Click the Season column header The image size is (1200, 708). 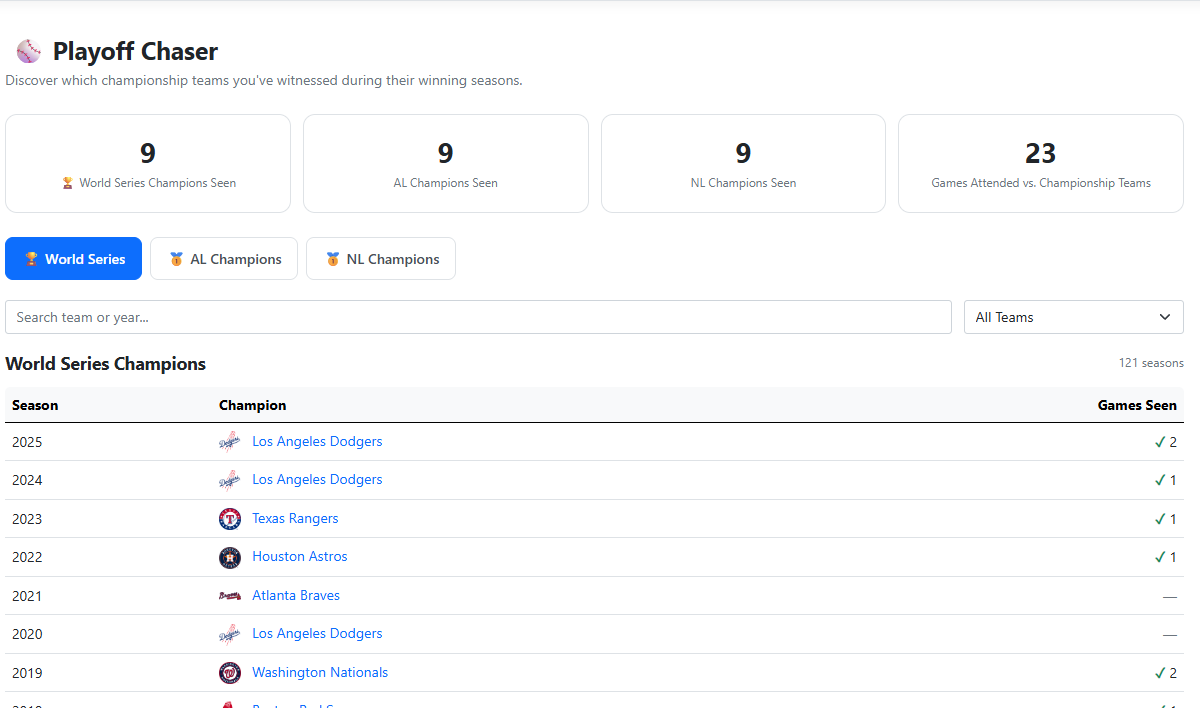[x=35, y=406]
